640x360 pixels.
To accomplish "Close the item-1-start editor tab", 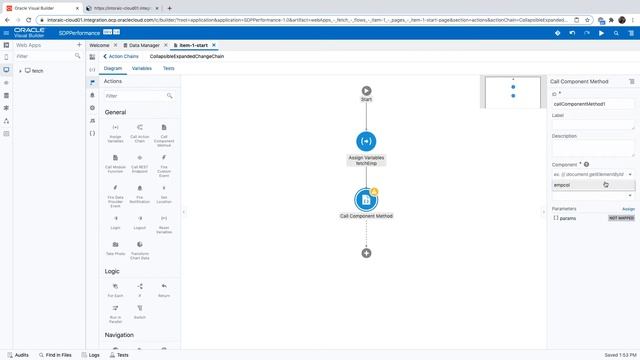I will pos(214,45).
